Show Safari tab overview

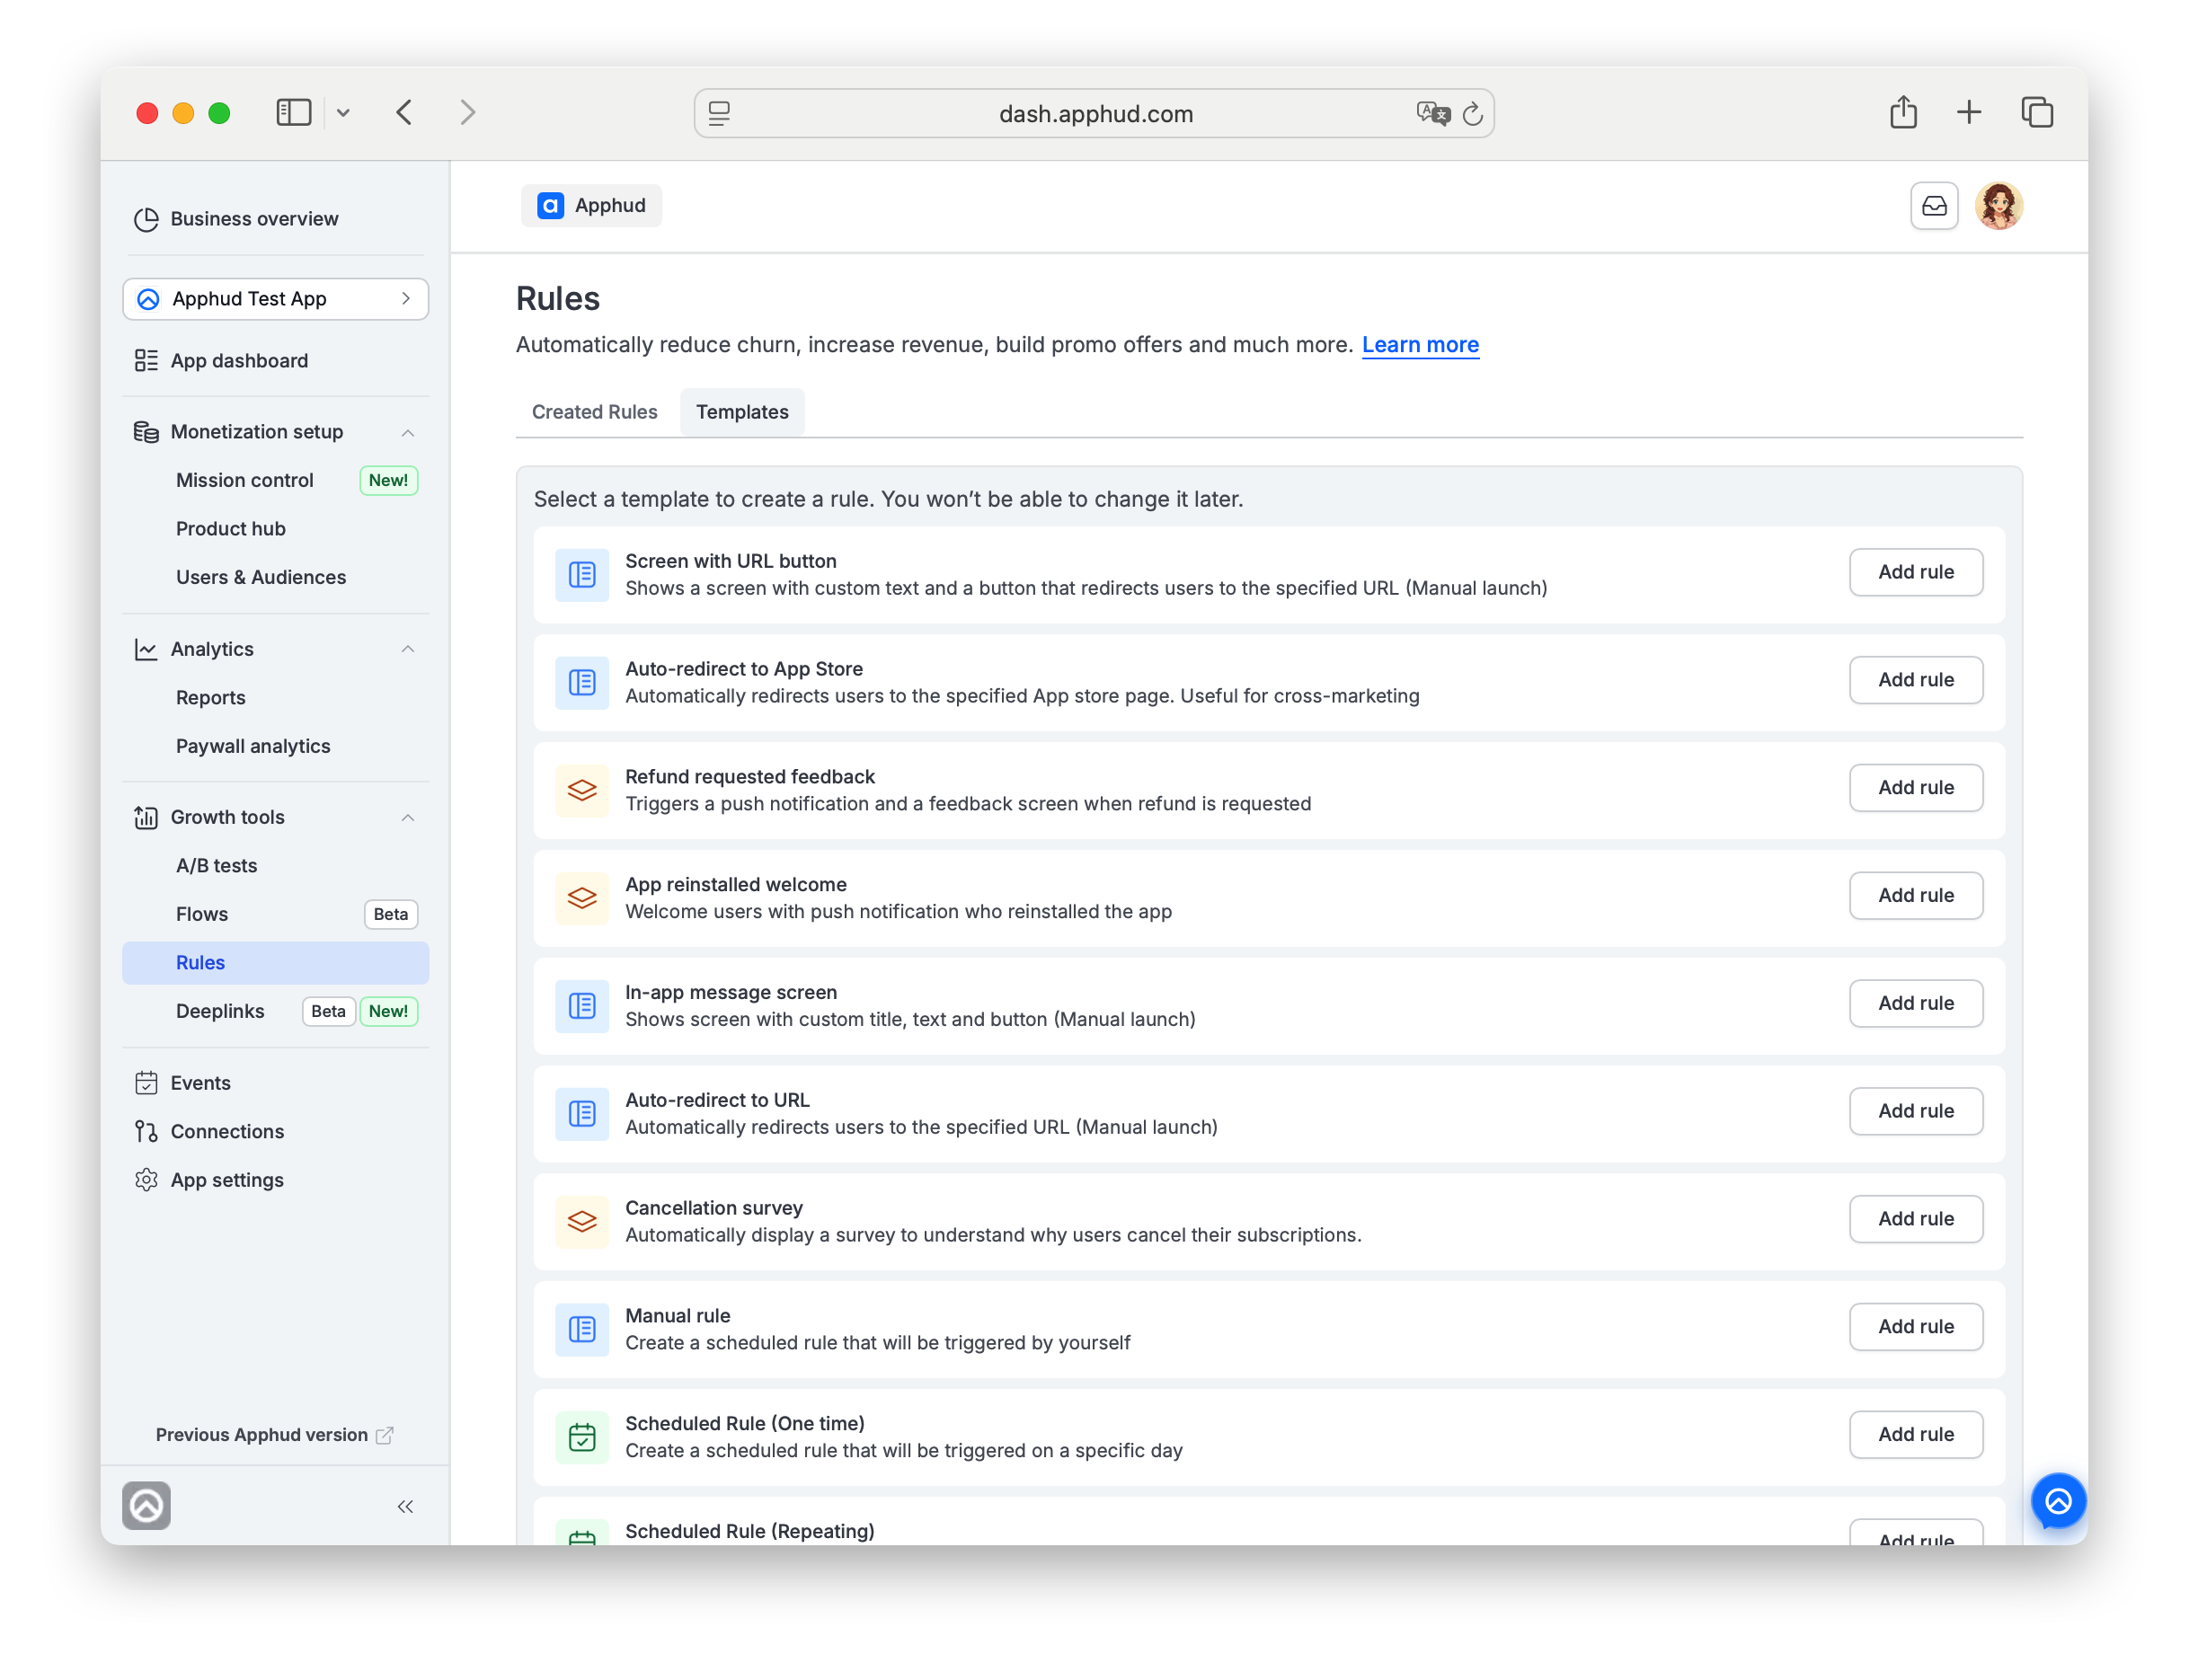coord(2037,112)
